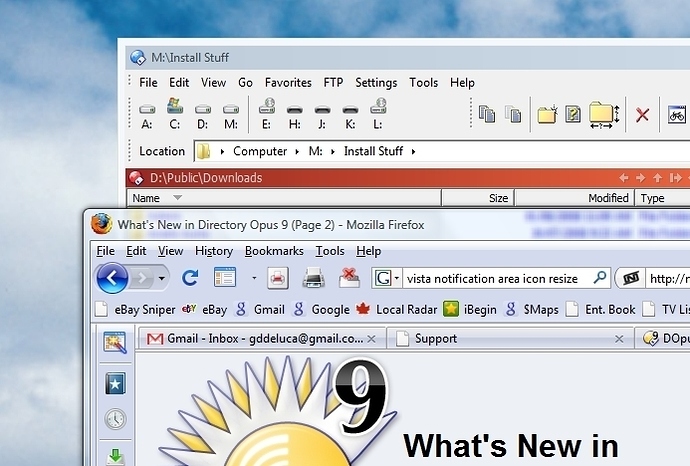The width and height of the screenshot is (690, 466).
Task: Click the Firefox forward button
Action: (x=142, y=278)
